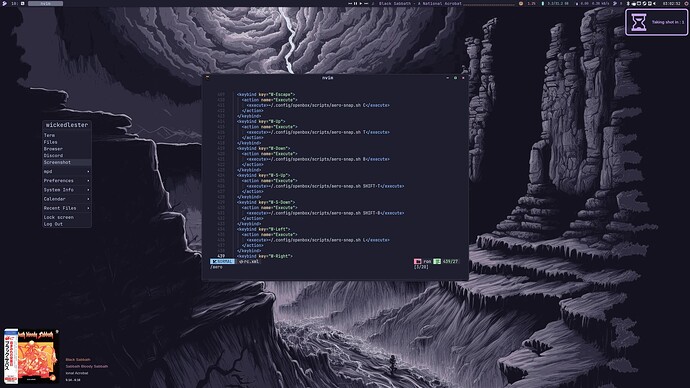This screenshot has height=388, width=690.
Task: Seek the song progress bar in panel
Action: point(489,4)
